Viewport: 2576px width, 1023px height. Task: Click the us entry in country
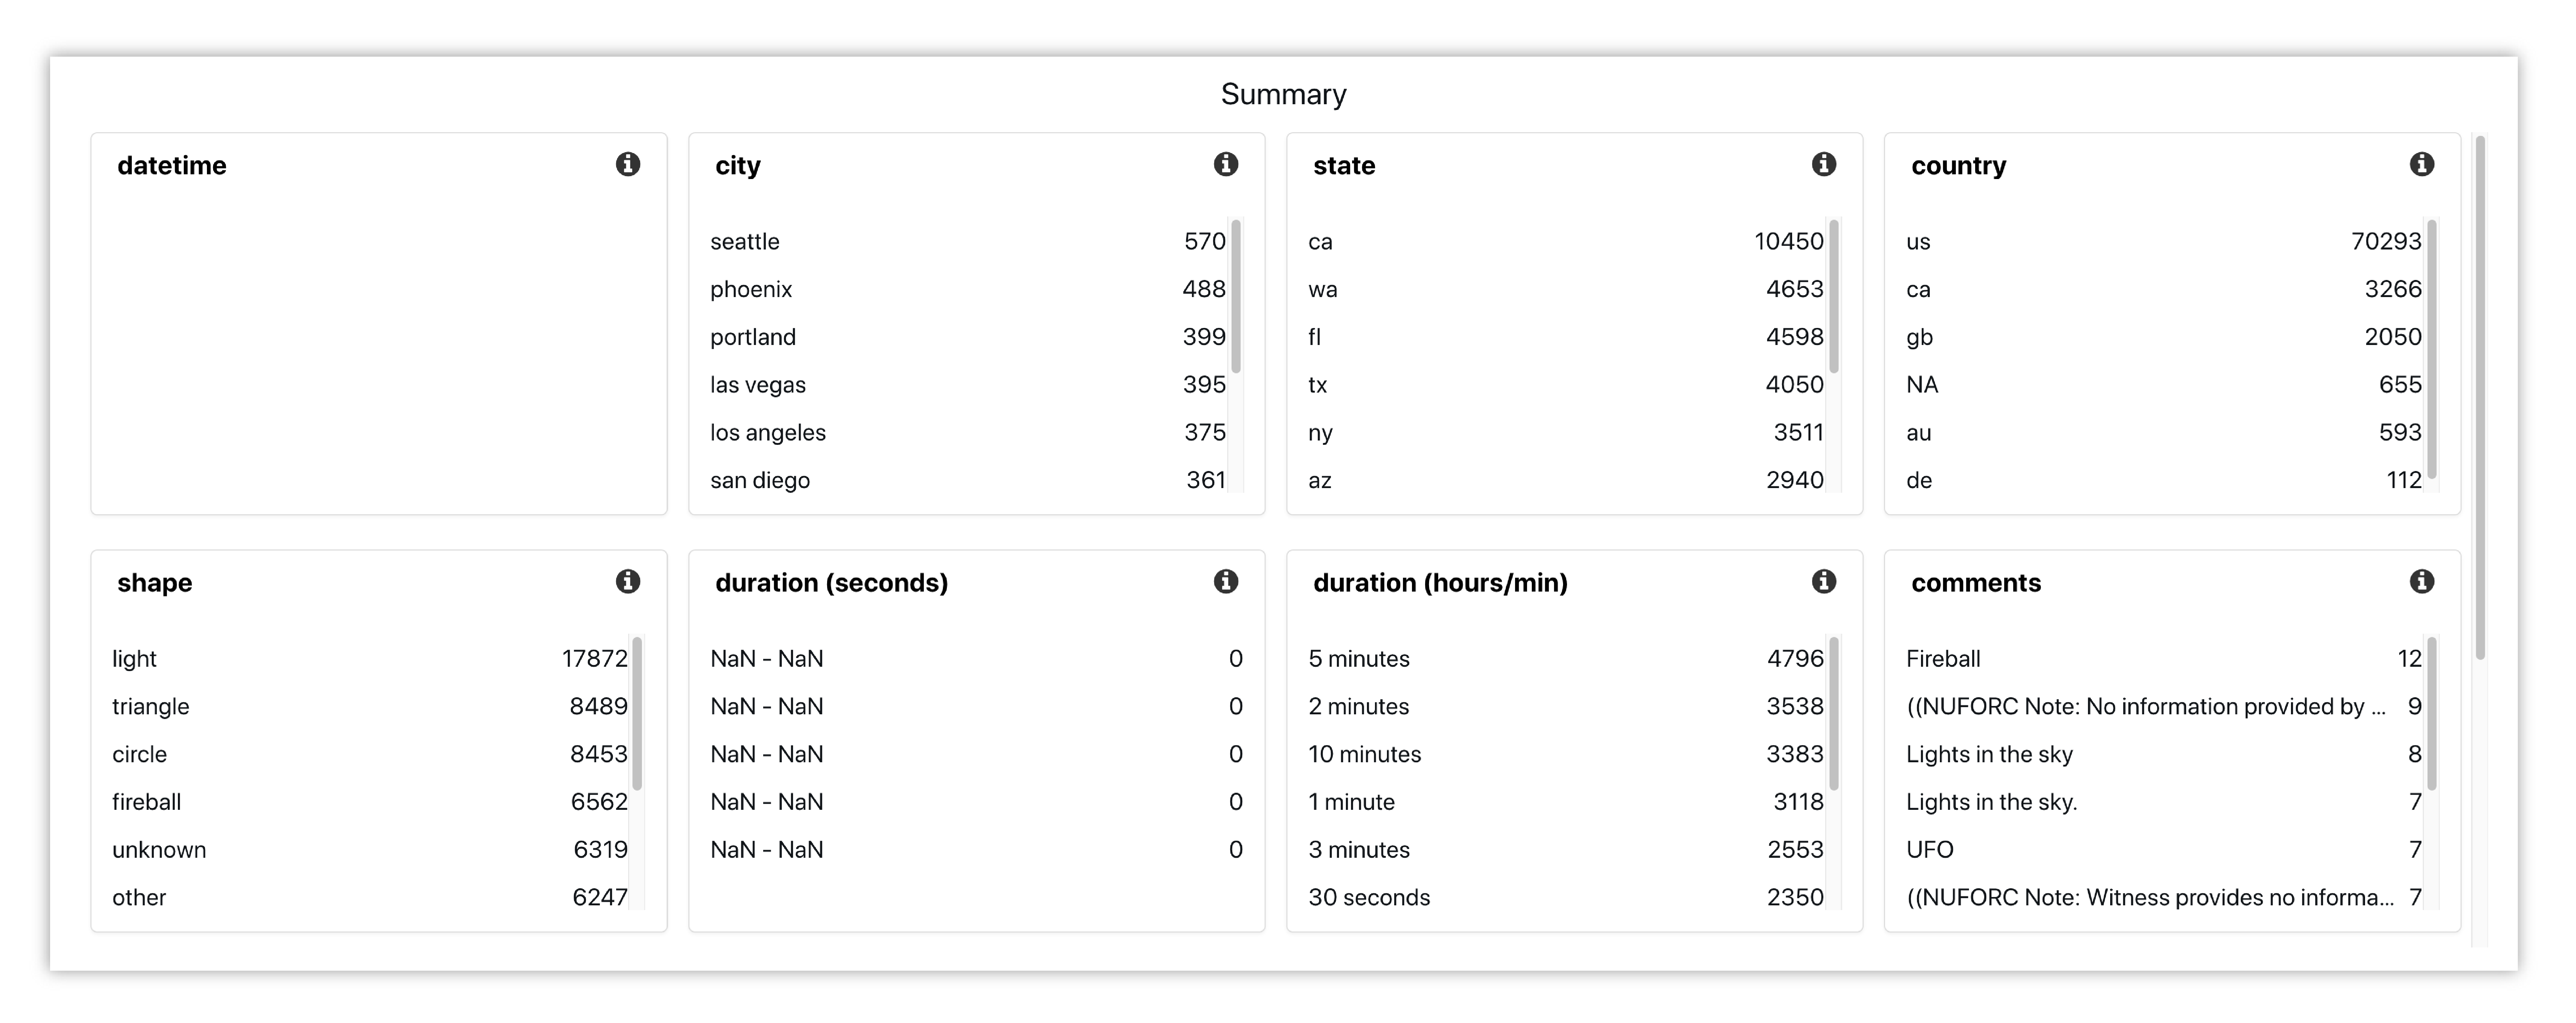pyautogui.click(x=2164, y=241)
